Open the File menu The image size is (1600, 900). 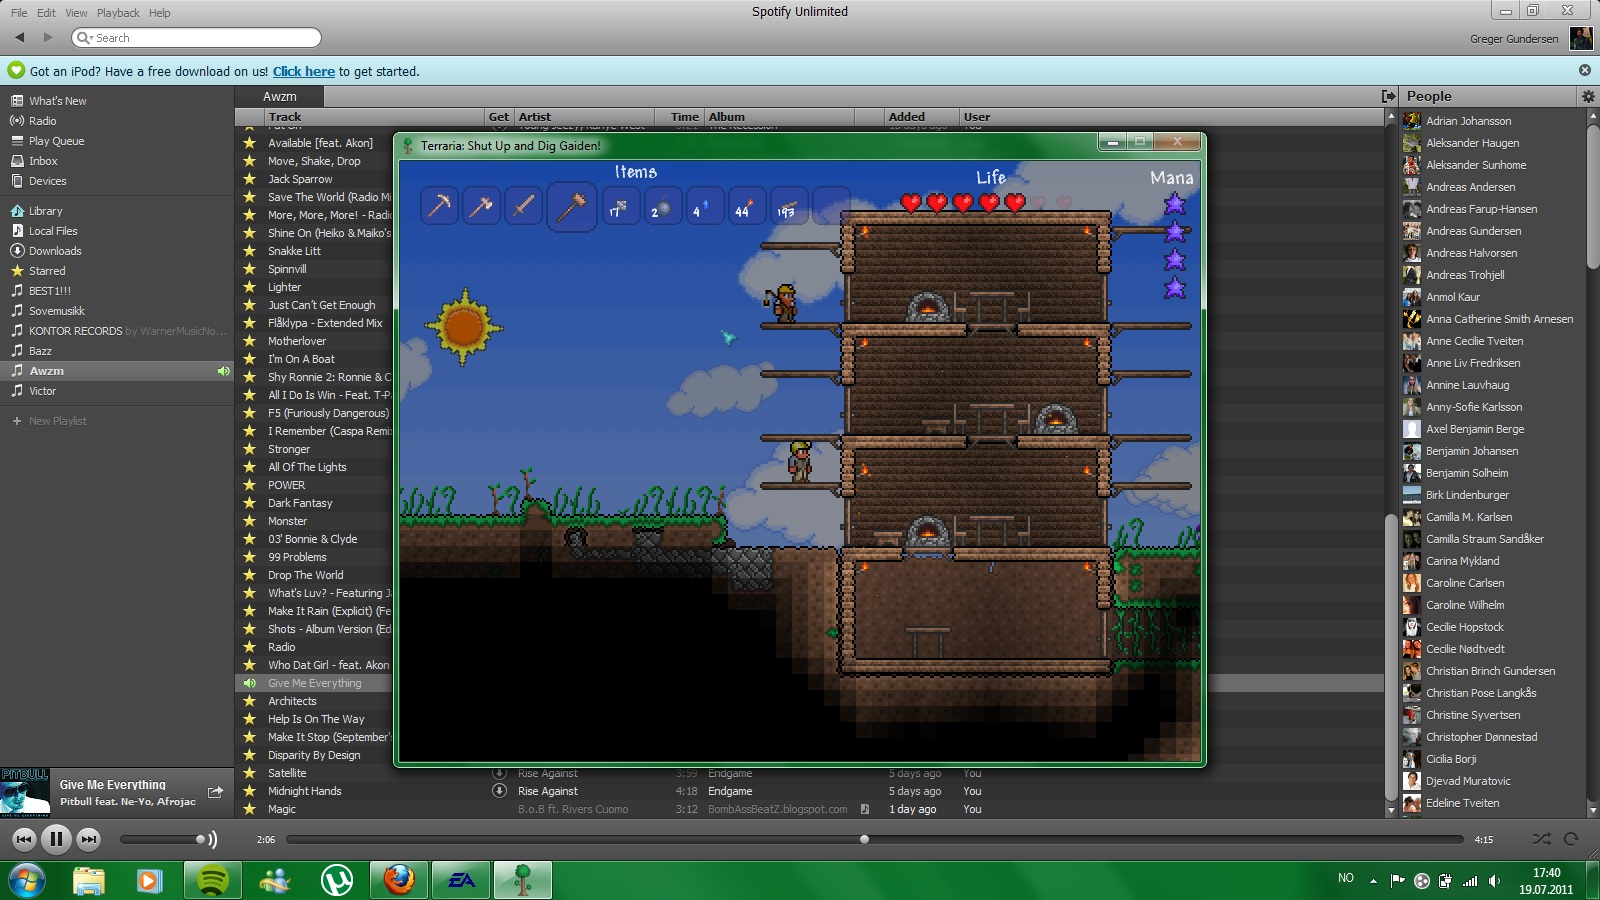pyautogui.click(x=19, y=13)
